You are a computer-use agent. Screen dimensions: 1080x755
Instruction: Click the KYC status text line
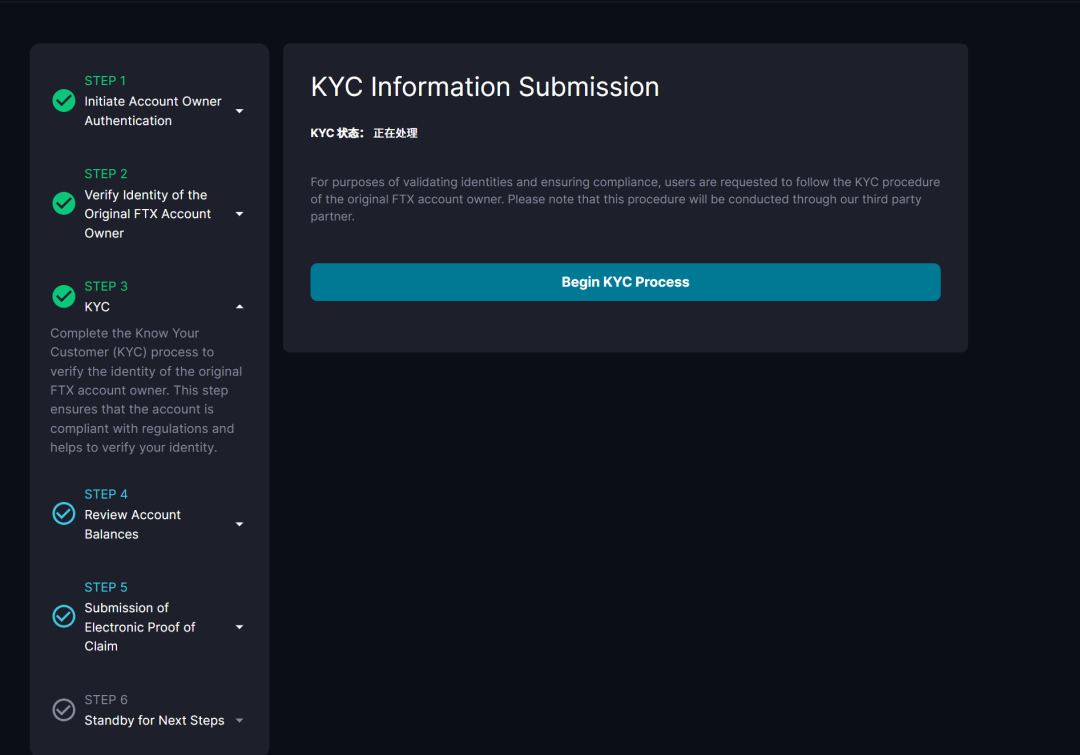coord(364,133)
